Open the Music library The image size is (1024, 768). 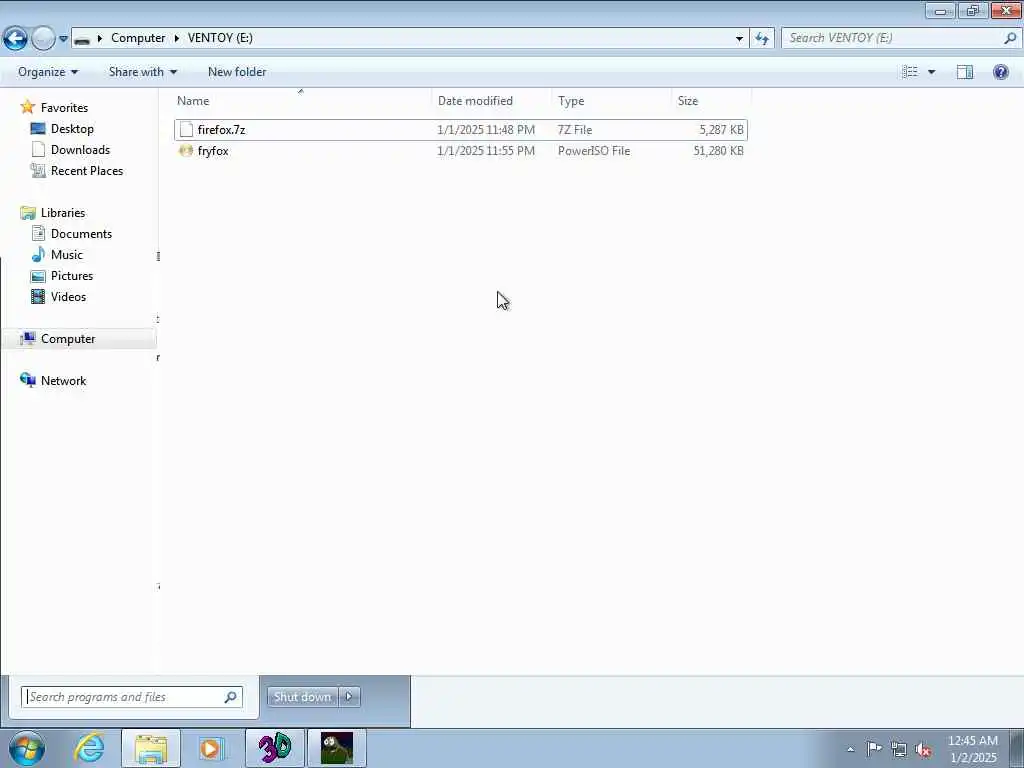[x=67, y=255]
